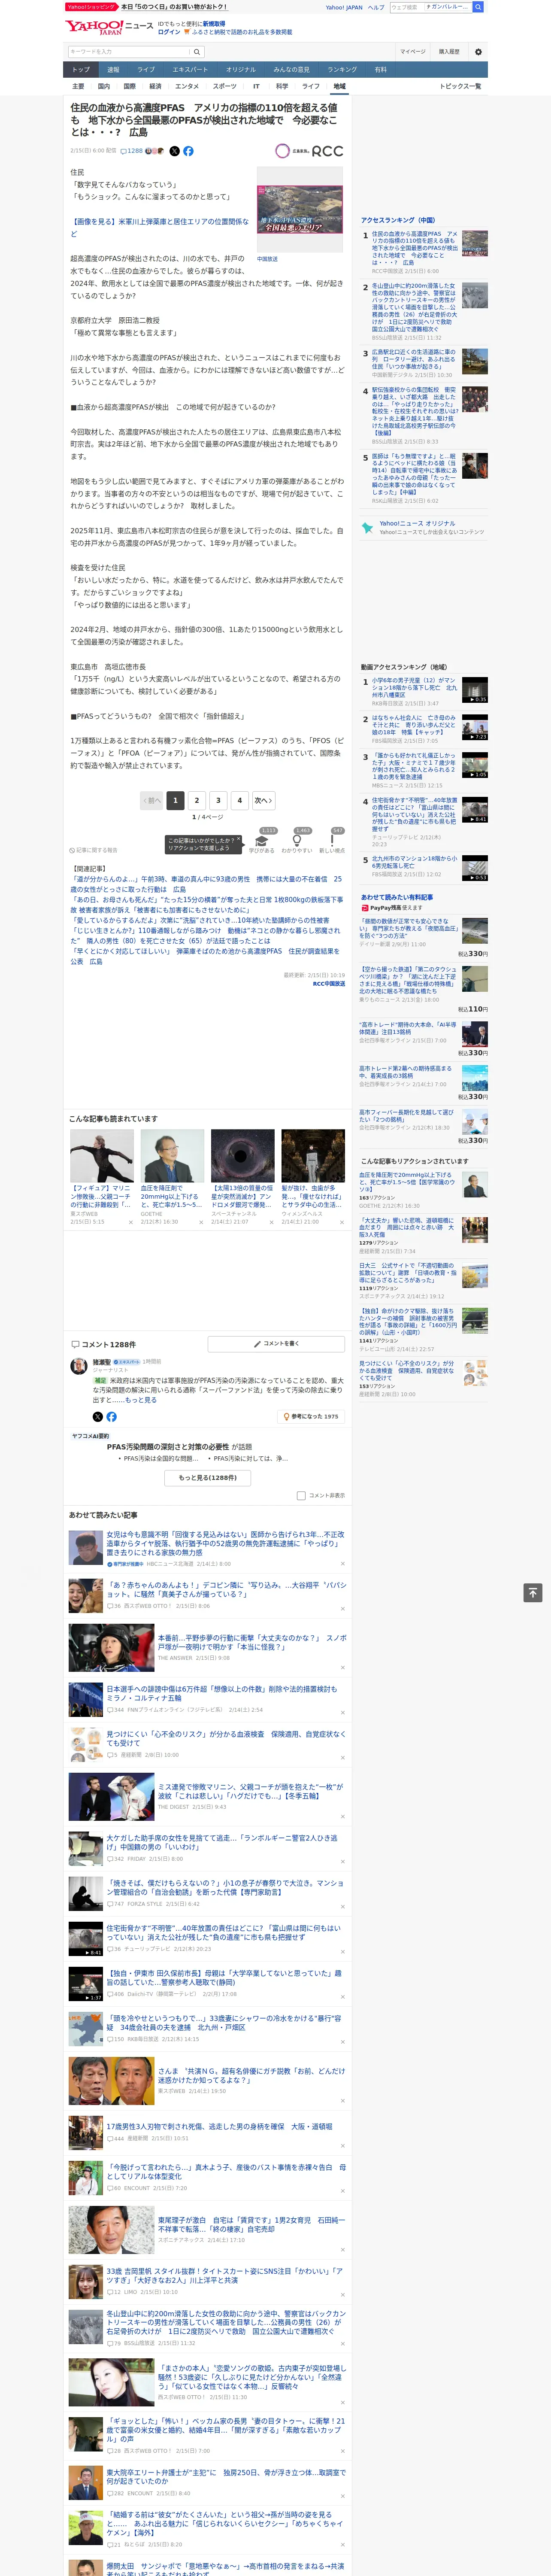
Task: Select the 科学 category
Action: (282, 86)
